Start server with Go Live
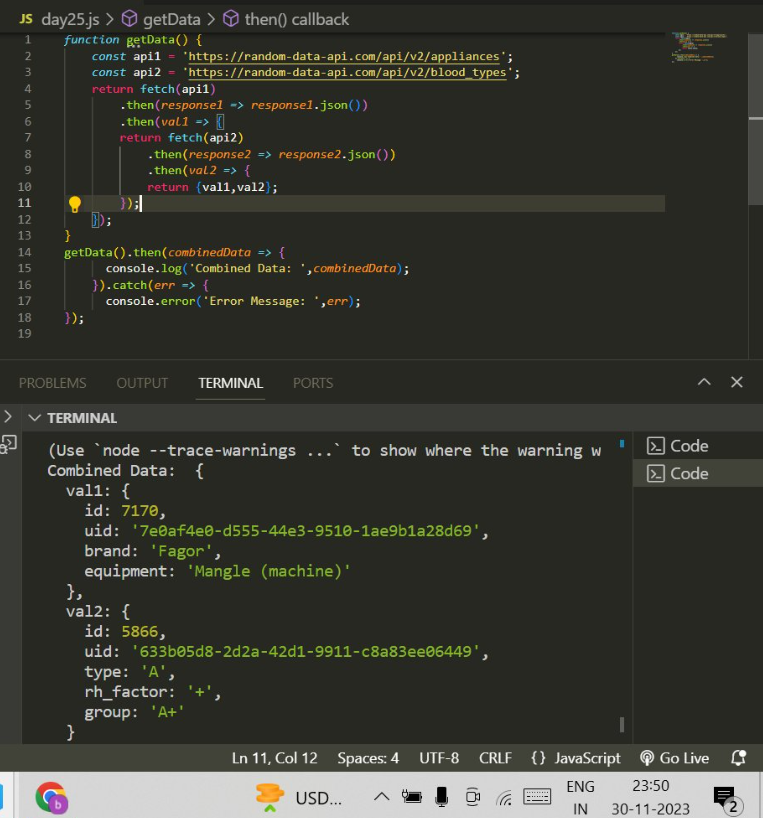The height and width of the screenshot is (818, 763). pyautogui.click(x=674, y=758)
